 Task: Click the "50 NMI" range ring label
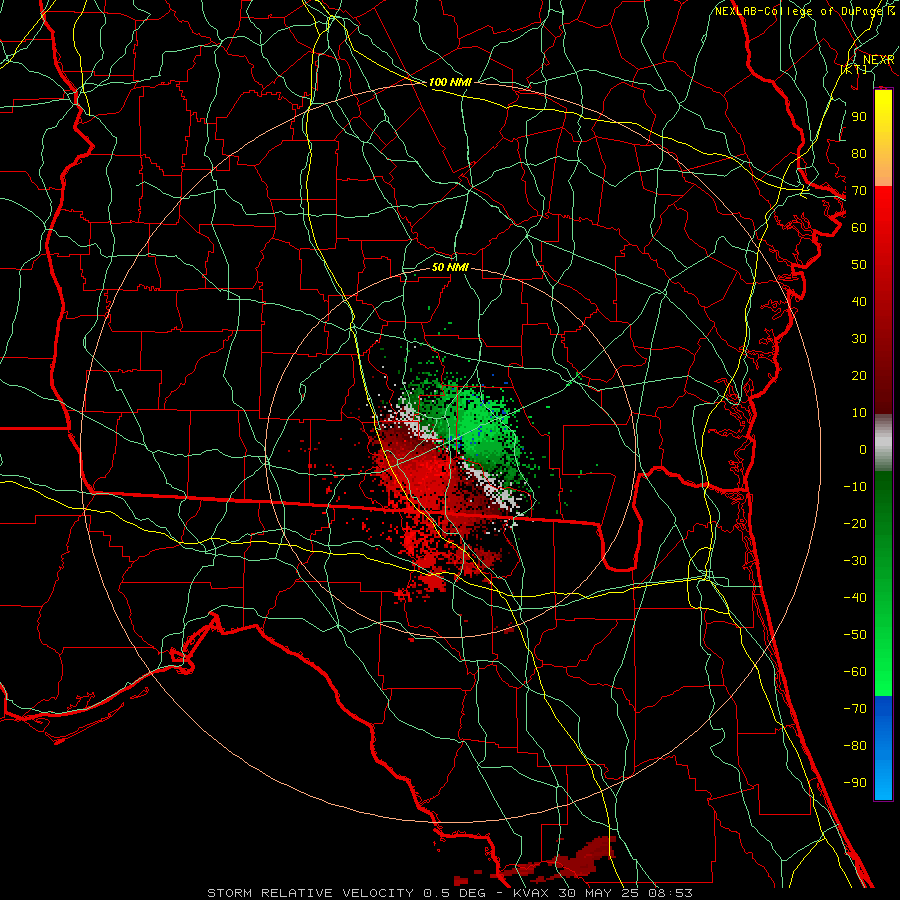pos(450,267)
